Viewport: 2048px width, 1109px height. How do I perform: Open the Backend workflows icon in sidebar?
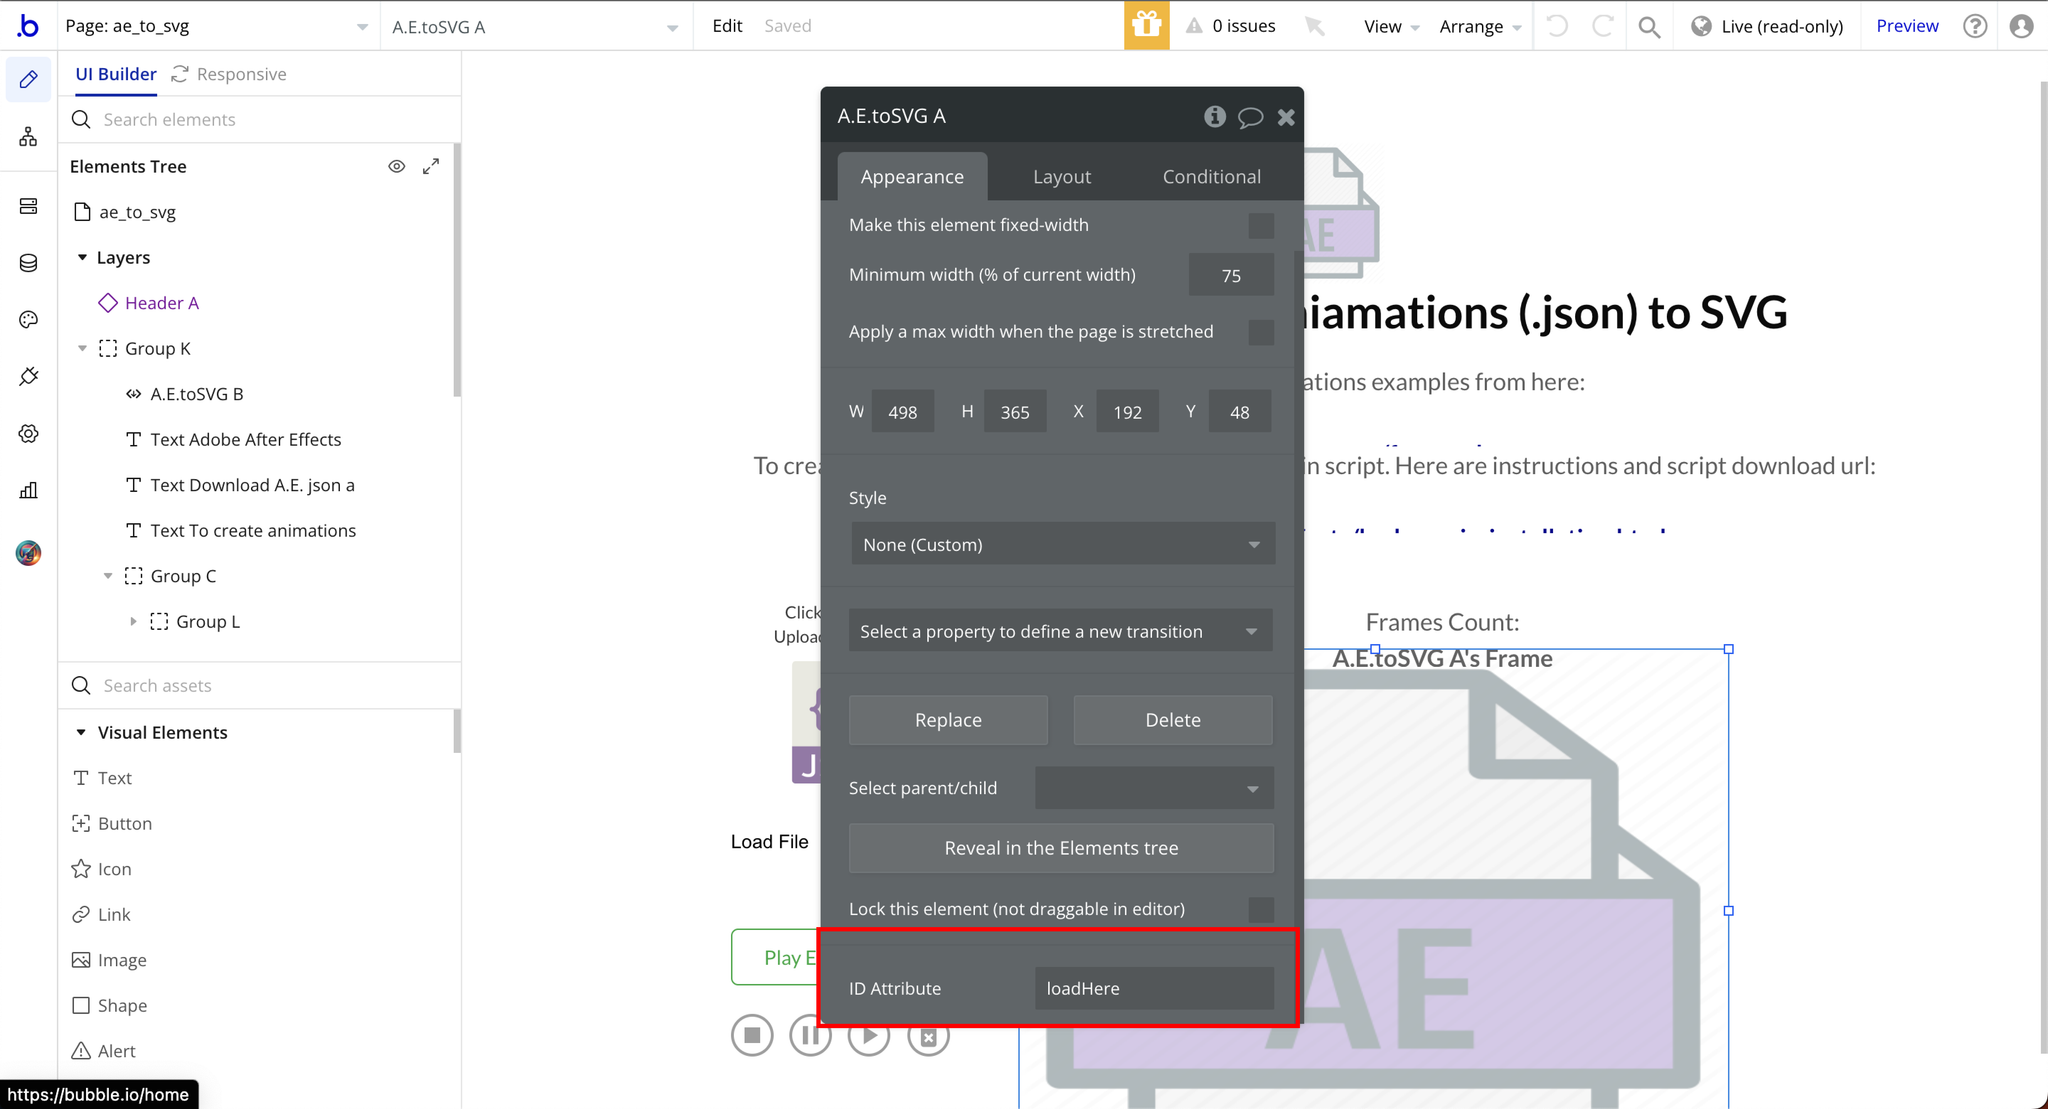click(28, 206)
